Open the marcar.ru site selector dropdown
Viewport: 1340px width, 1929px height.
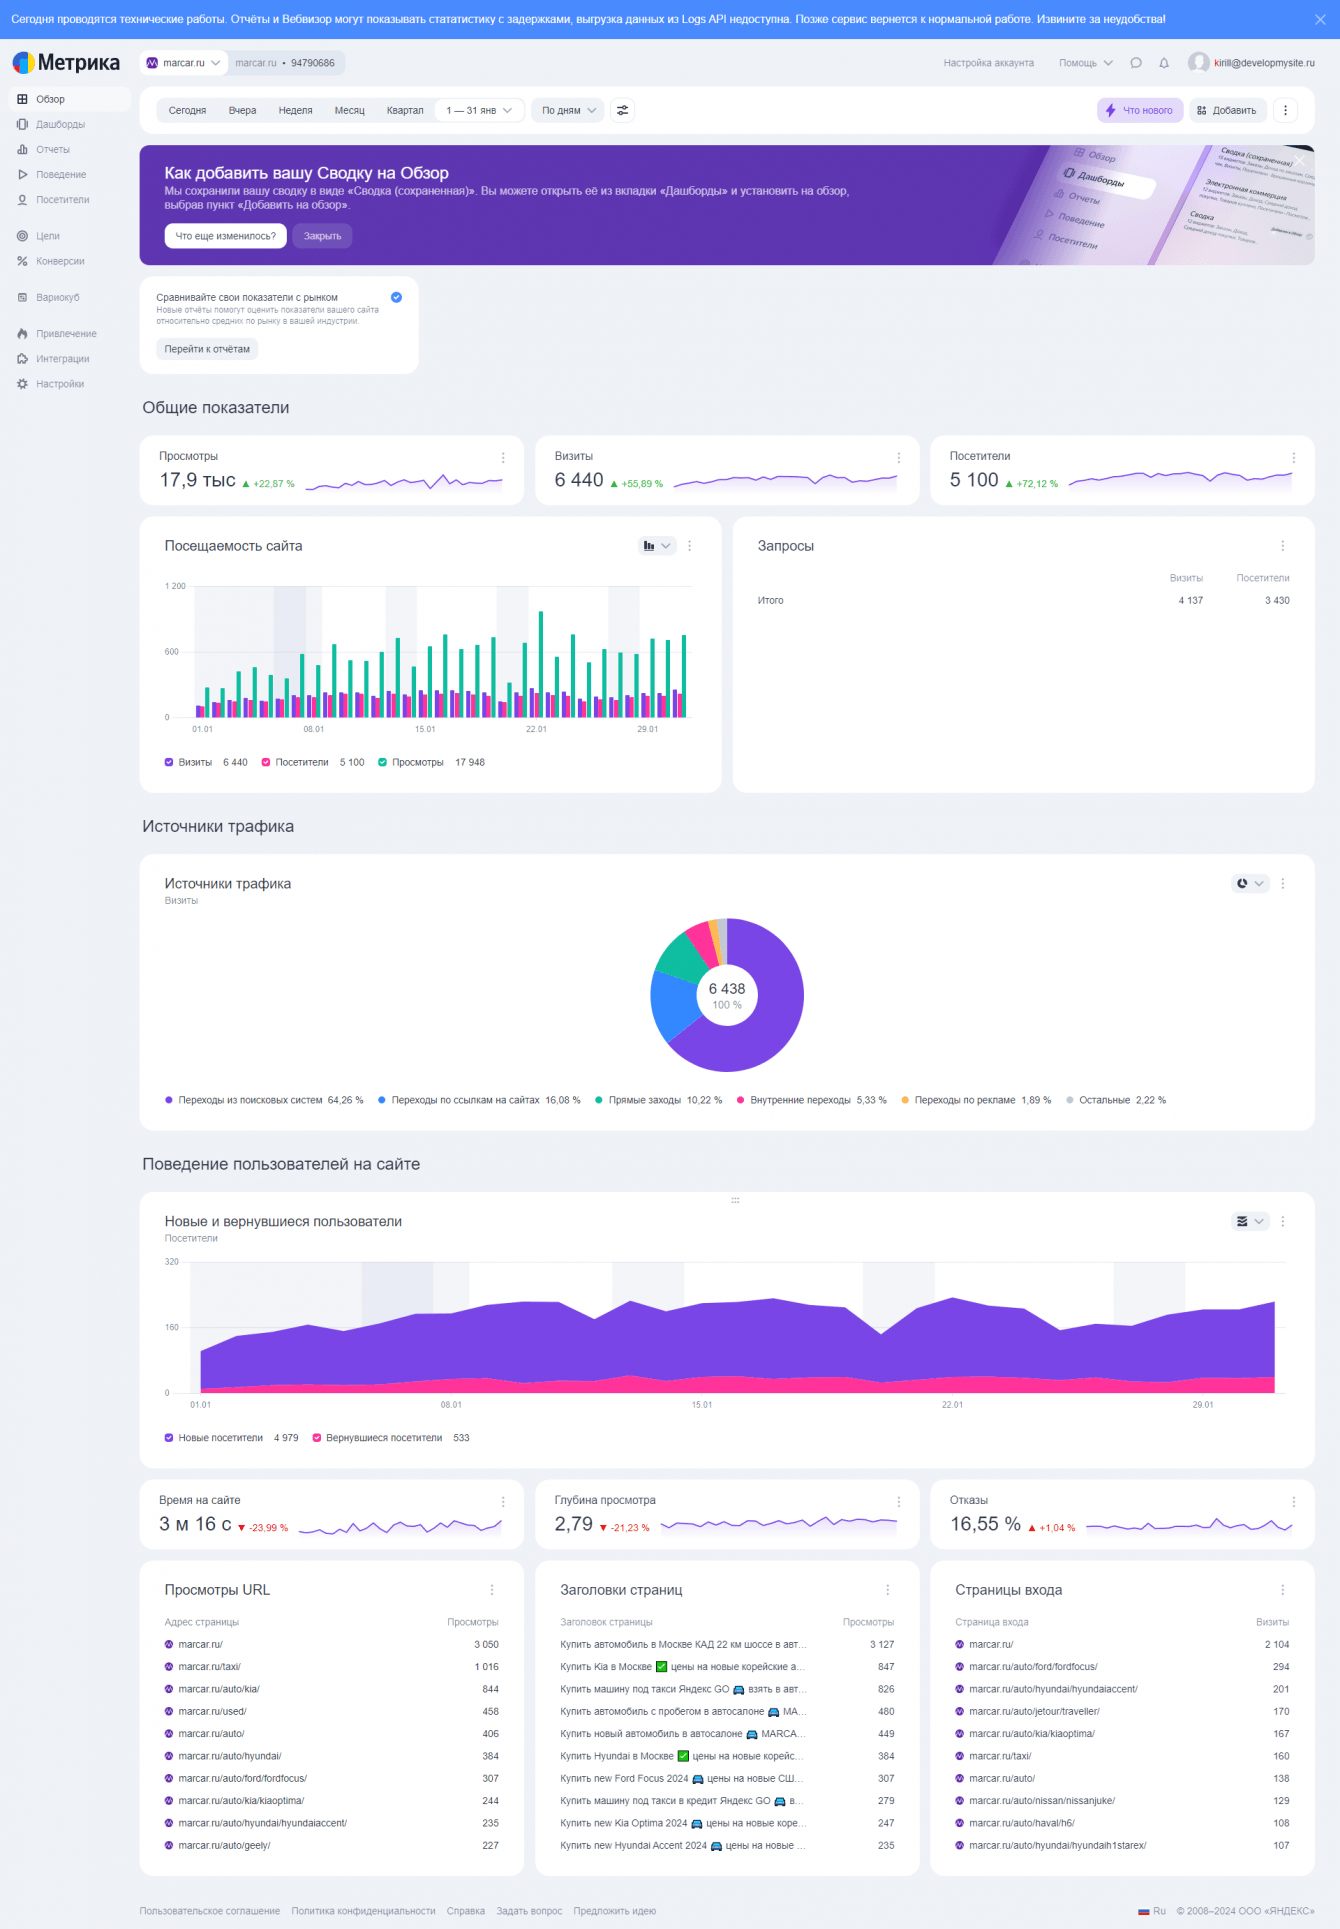point(183,63)
